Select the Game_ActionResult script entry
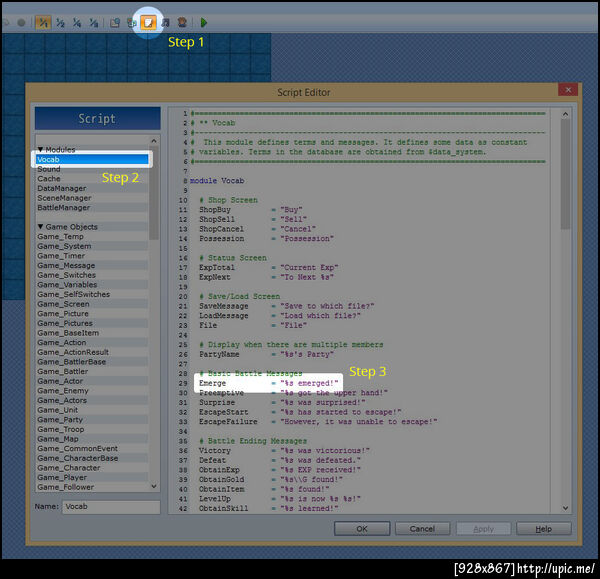The height and width of the screenshot is (579, 600). (x=92, y=352)
